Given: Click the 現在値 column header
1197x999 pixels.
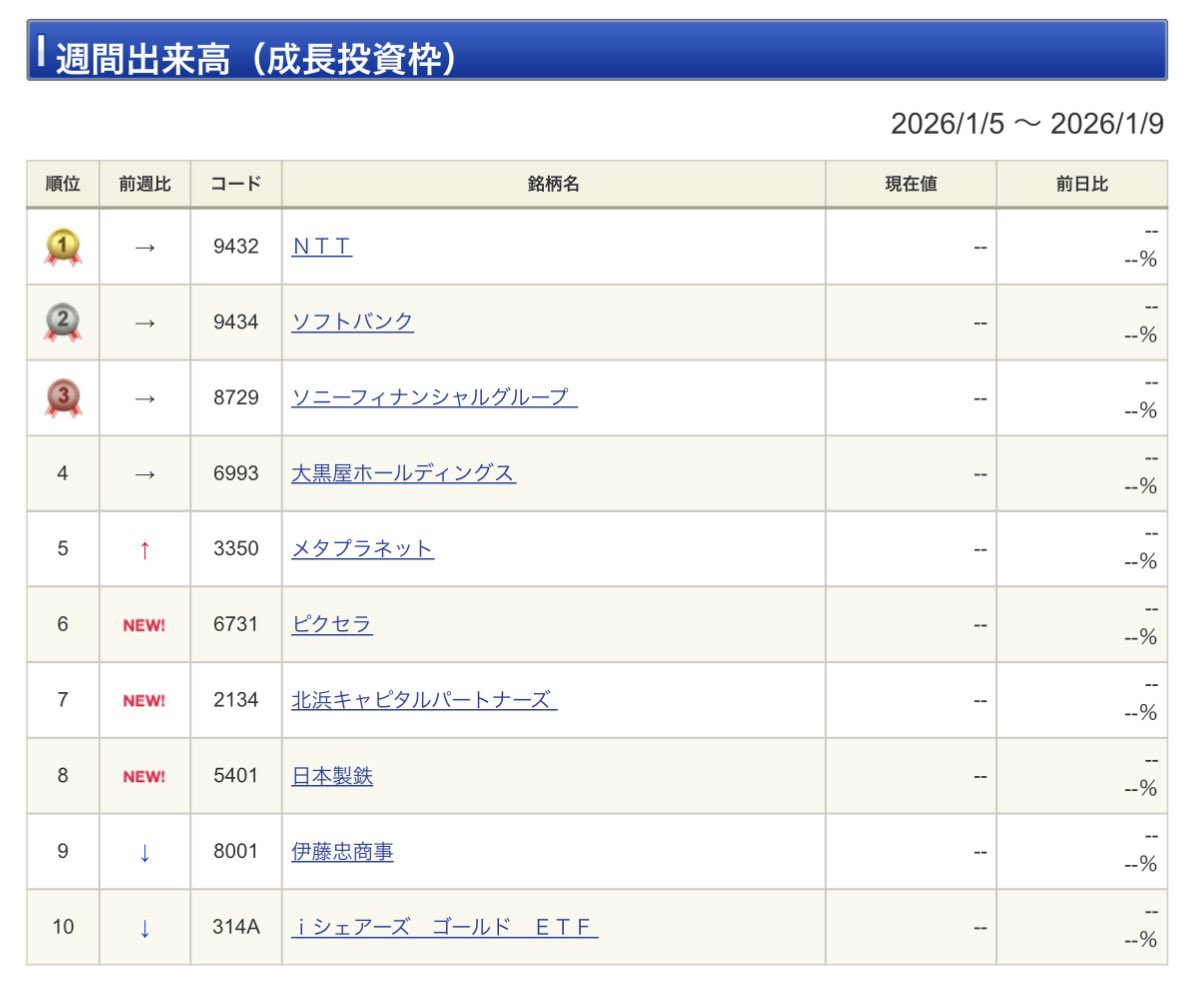Looking at the screenshot, I should pos(911,184).
